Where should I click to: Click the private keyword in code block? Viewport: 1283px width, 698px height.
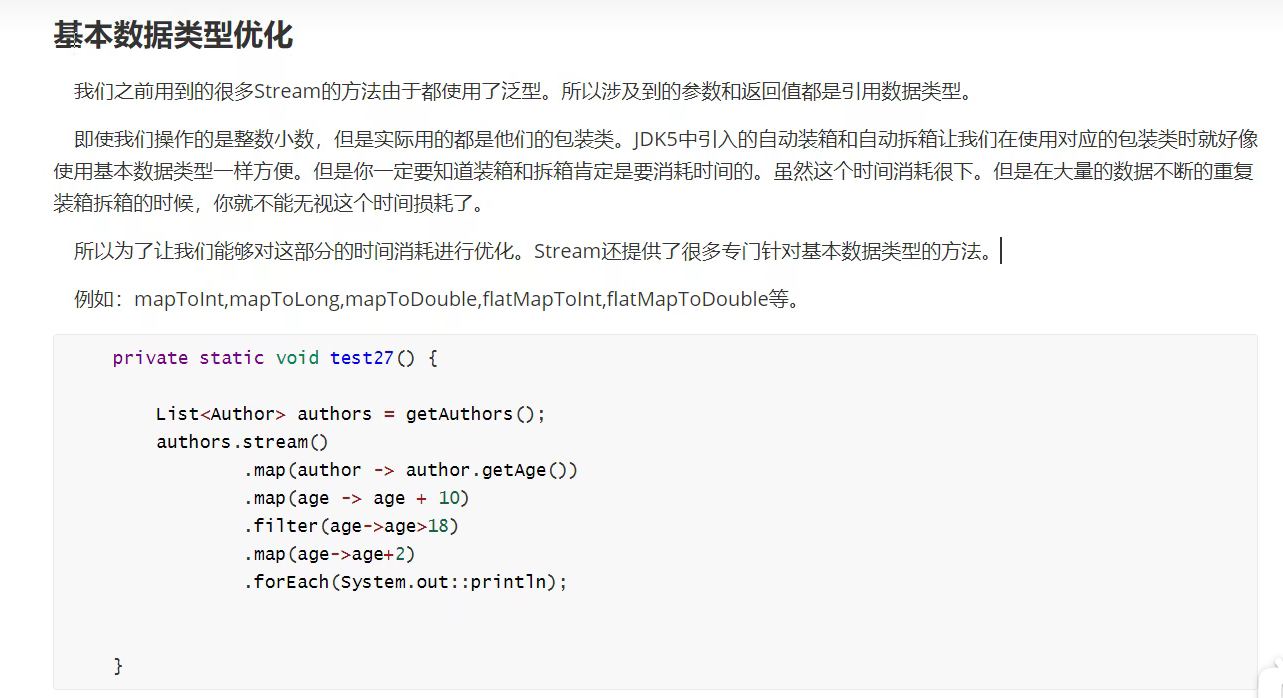click(150, 358)
